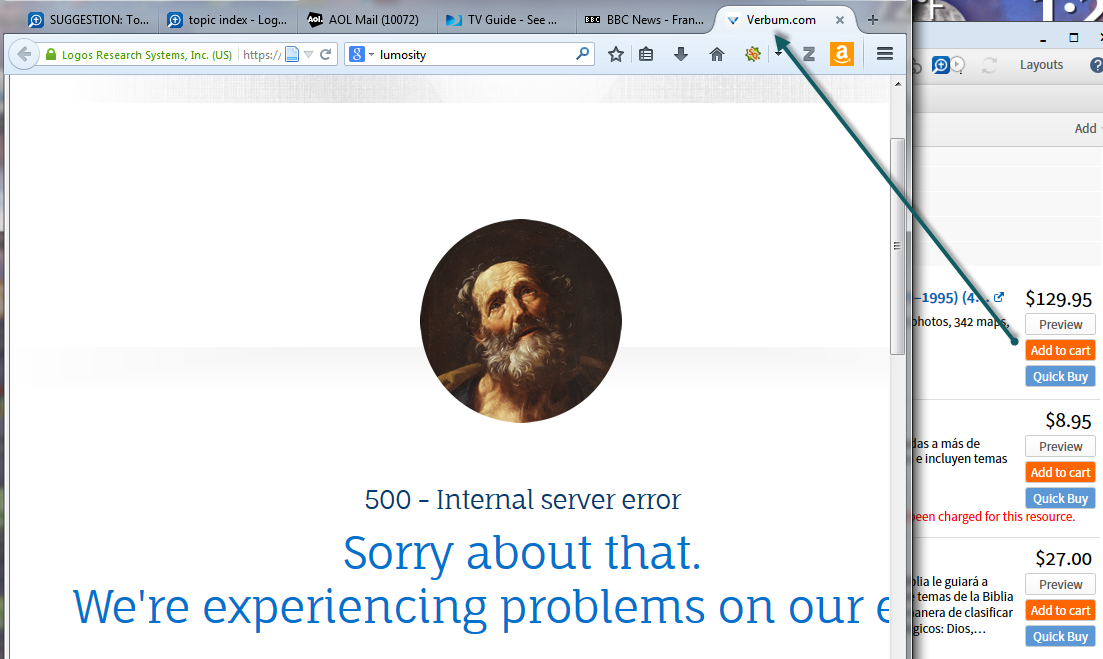The height and width of the screenshot is (659, 1103).
Task: Click the "We're experiencing problems" heading
Action: tap(481, 606)
